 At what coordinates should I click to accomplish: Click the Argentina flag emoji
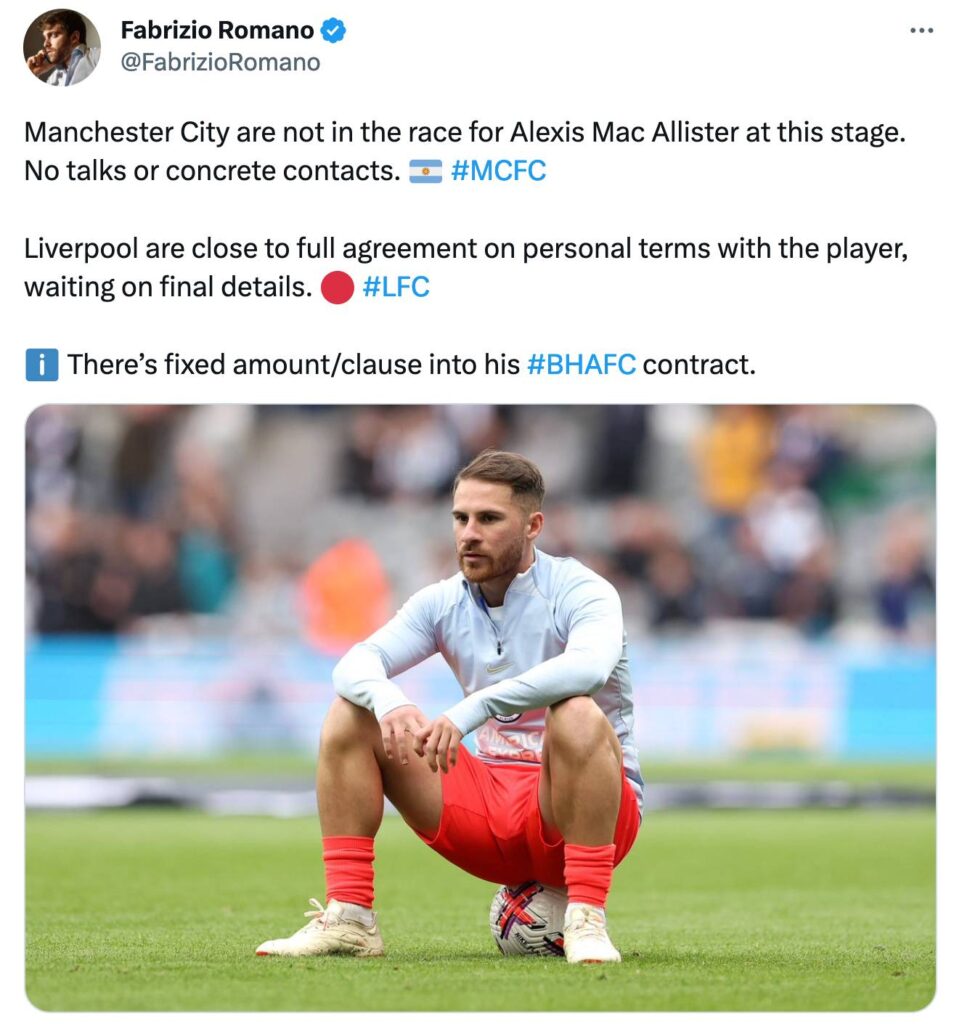[426, 171]
